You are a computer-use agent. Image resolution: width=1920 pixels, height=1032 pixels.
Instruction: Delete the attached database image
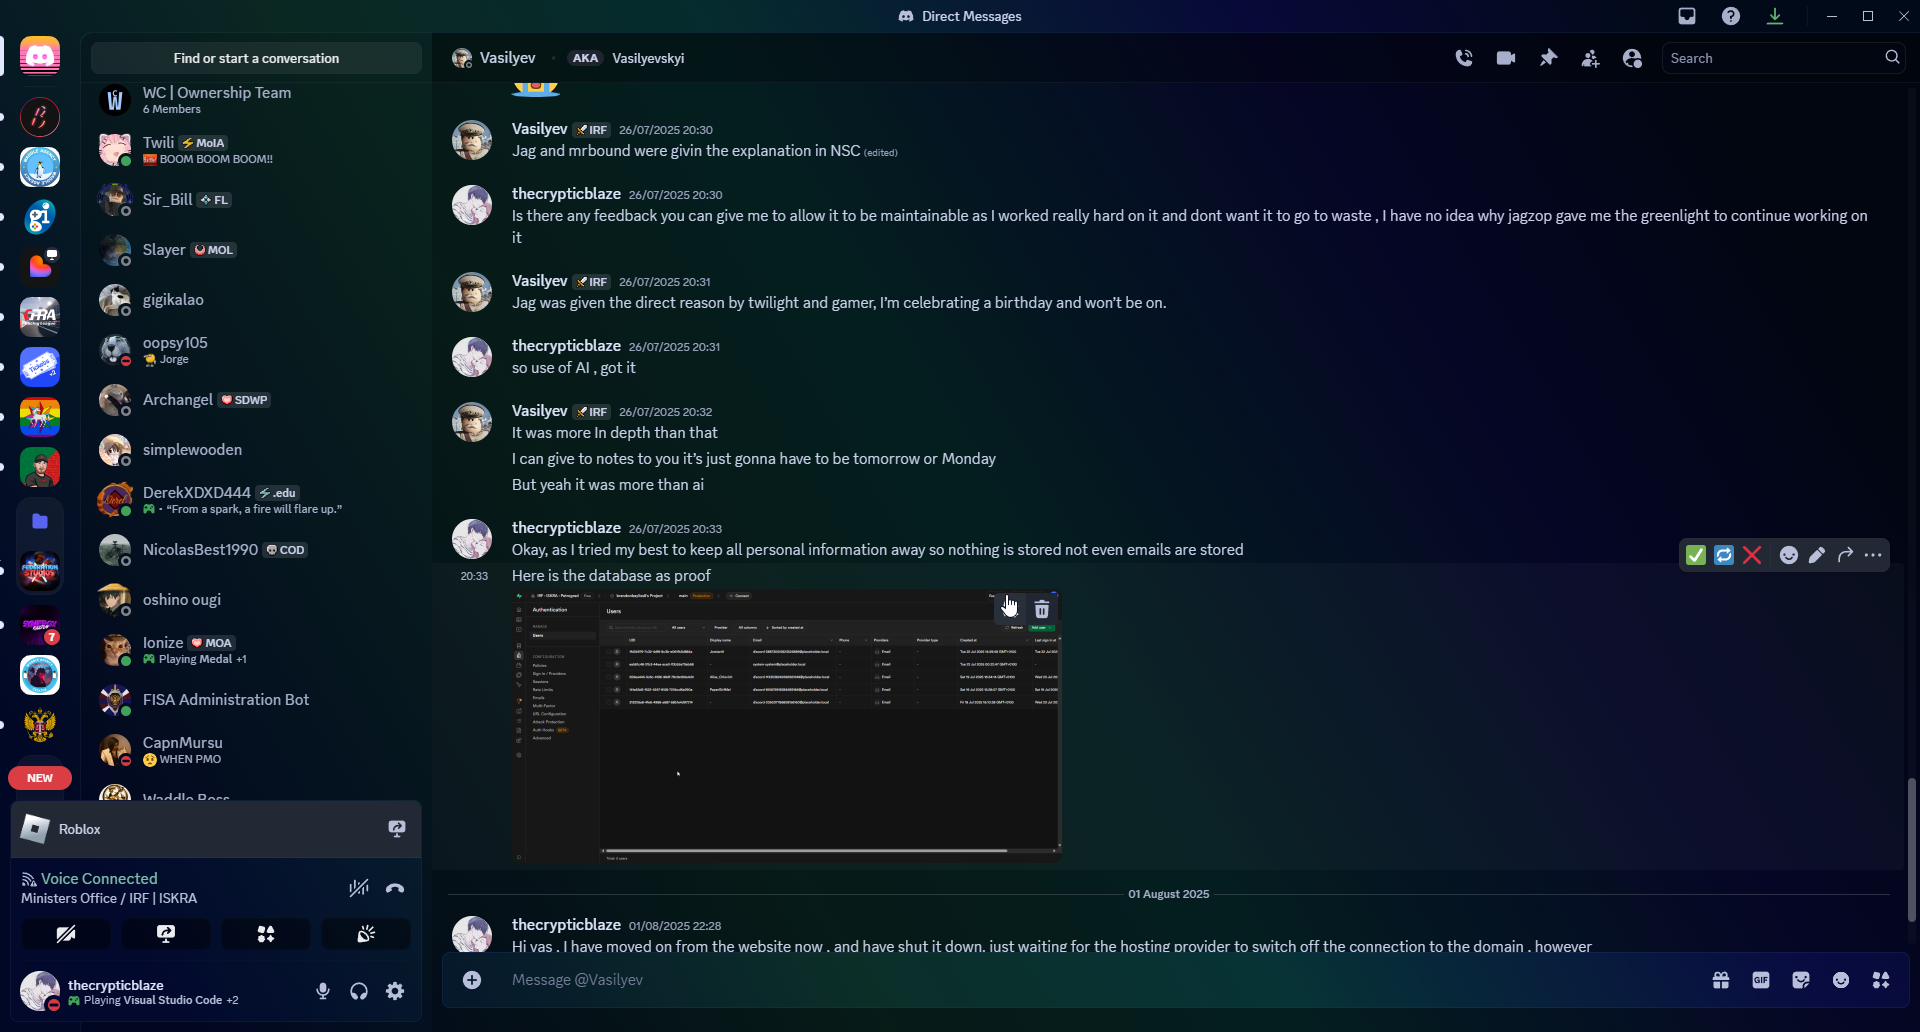[1042, 609]
